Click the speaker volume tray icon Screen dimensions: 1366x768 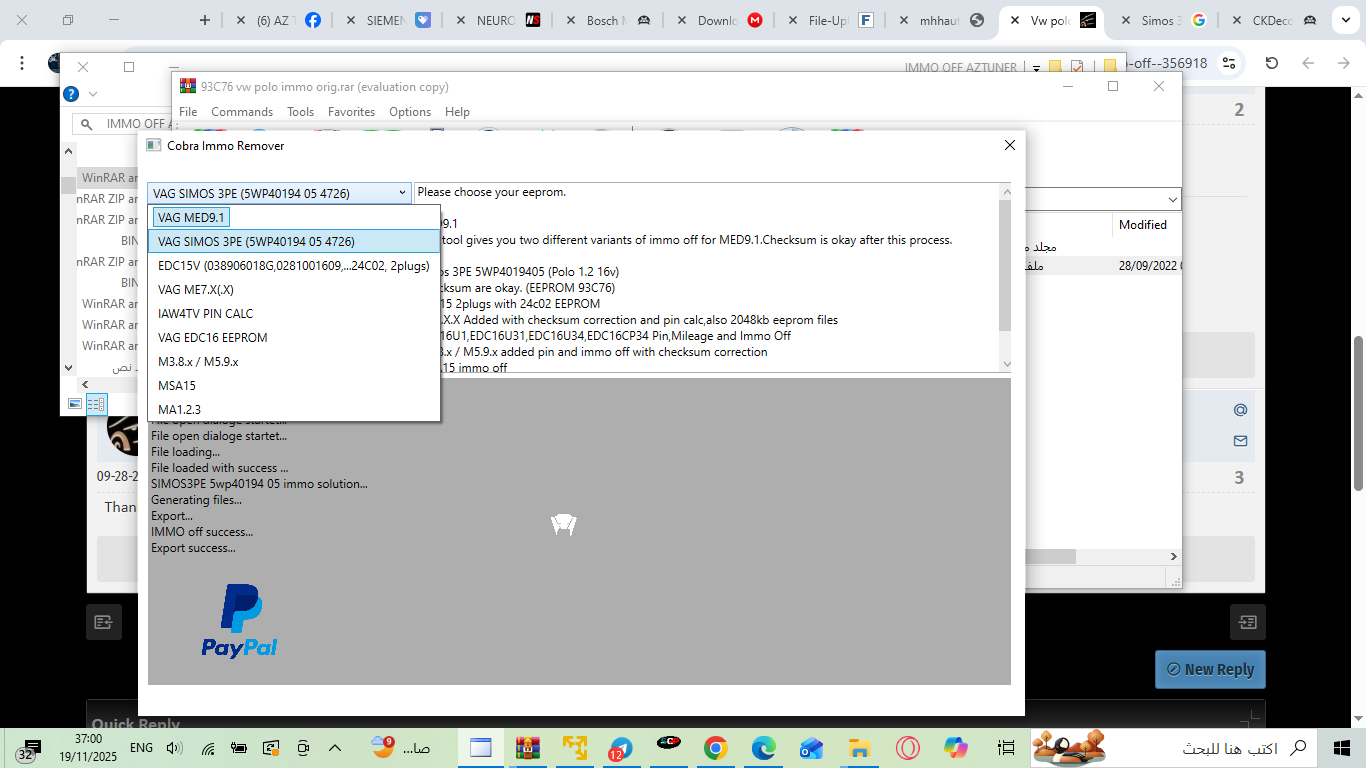click(175, 748)
